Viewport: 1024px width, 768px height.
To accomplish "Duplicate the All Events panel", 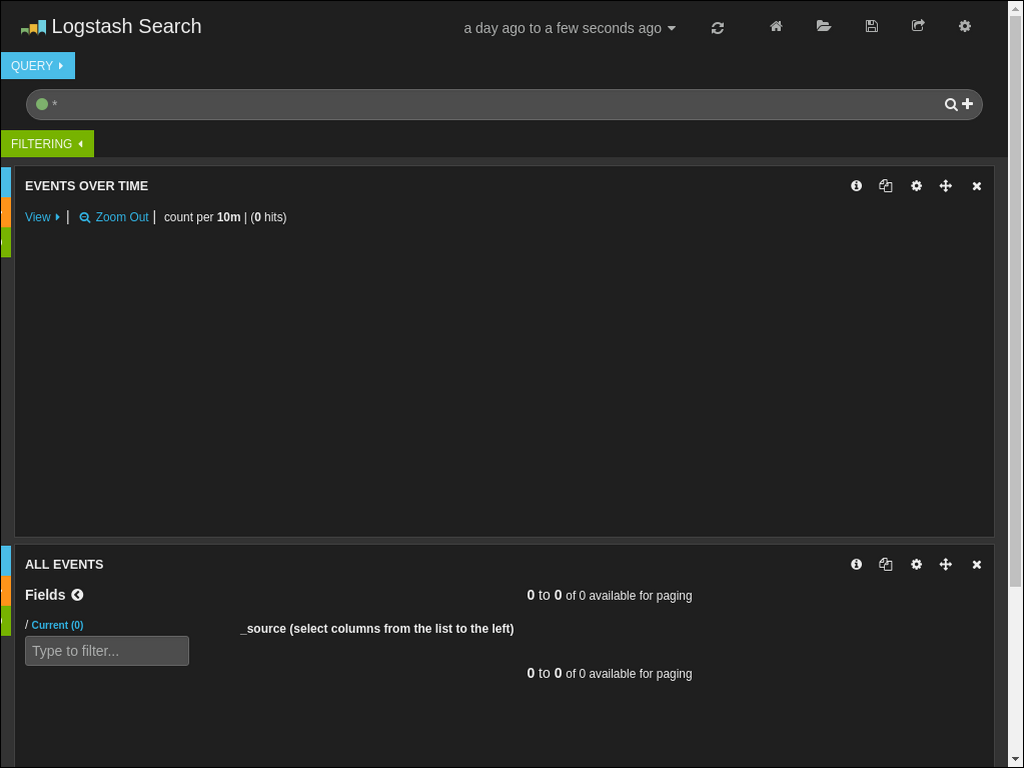I will 886,564.
